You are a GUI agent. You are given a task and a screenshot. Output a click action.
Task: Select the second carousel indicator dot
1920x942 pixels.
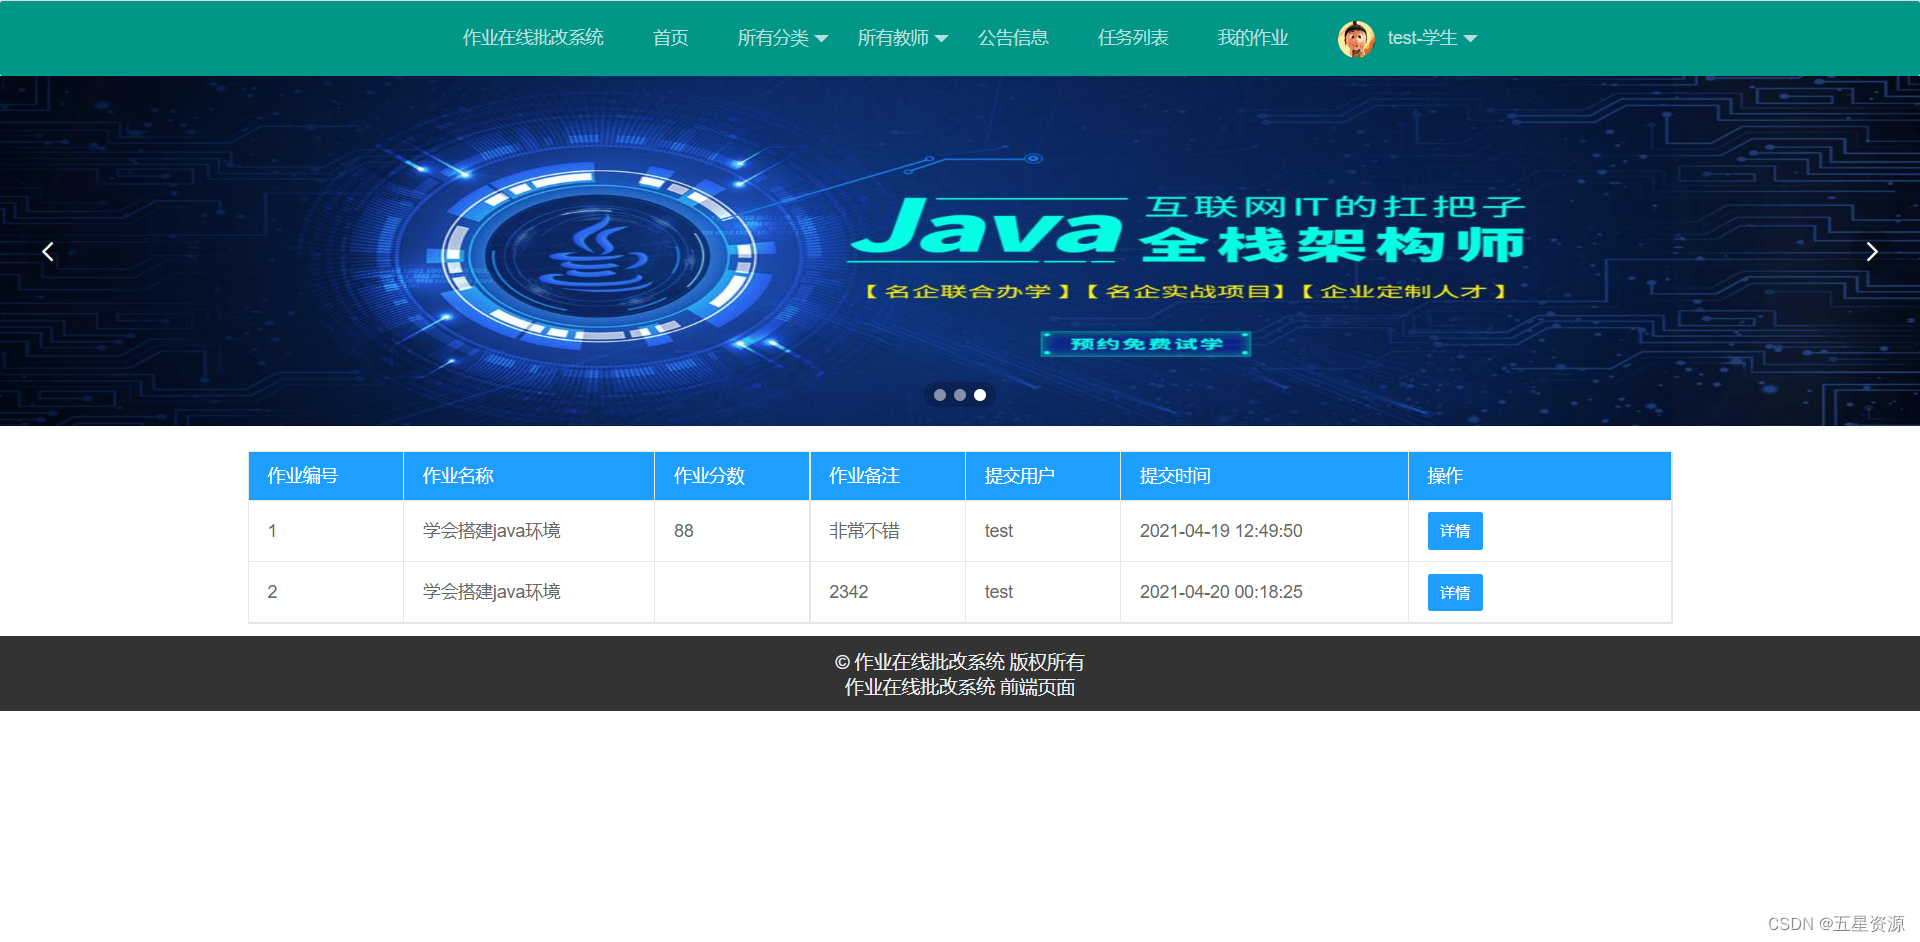(960, 395)
